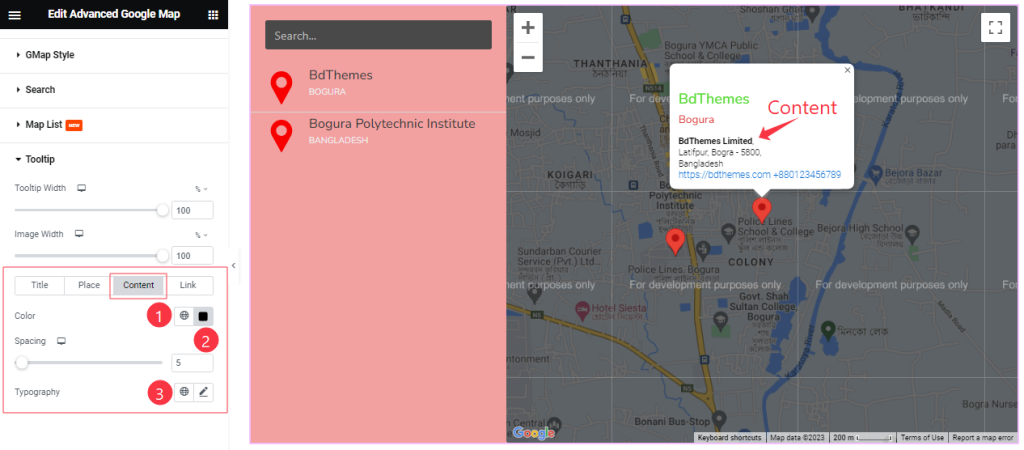Select the Content tab
Screen dimensions: 1024x450
[138, 285]
